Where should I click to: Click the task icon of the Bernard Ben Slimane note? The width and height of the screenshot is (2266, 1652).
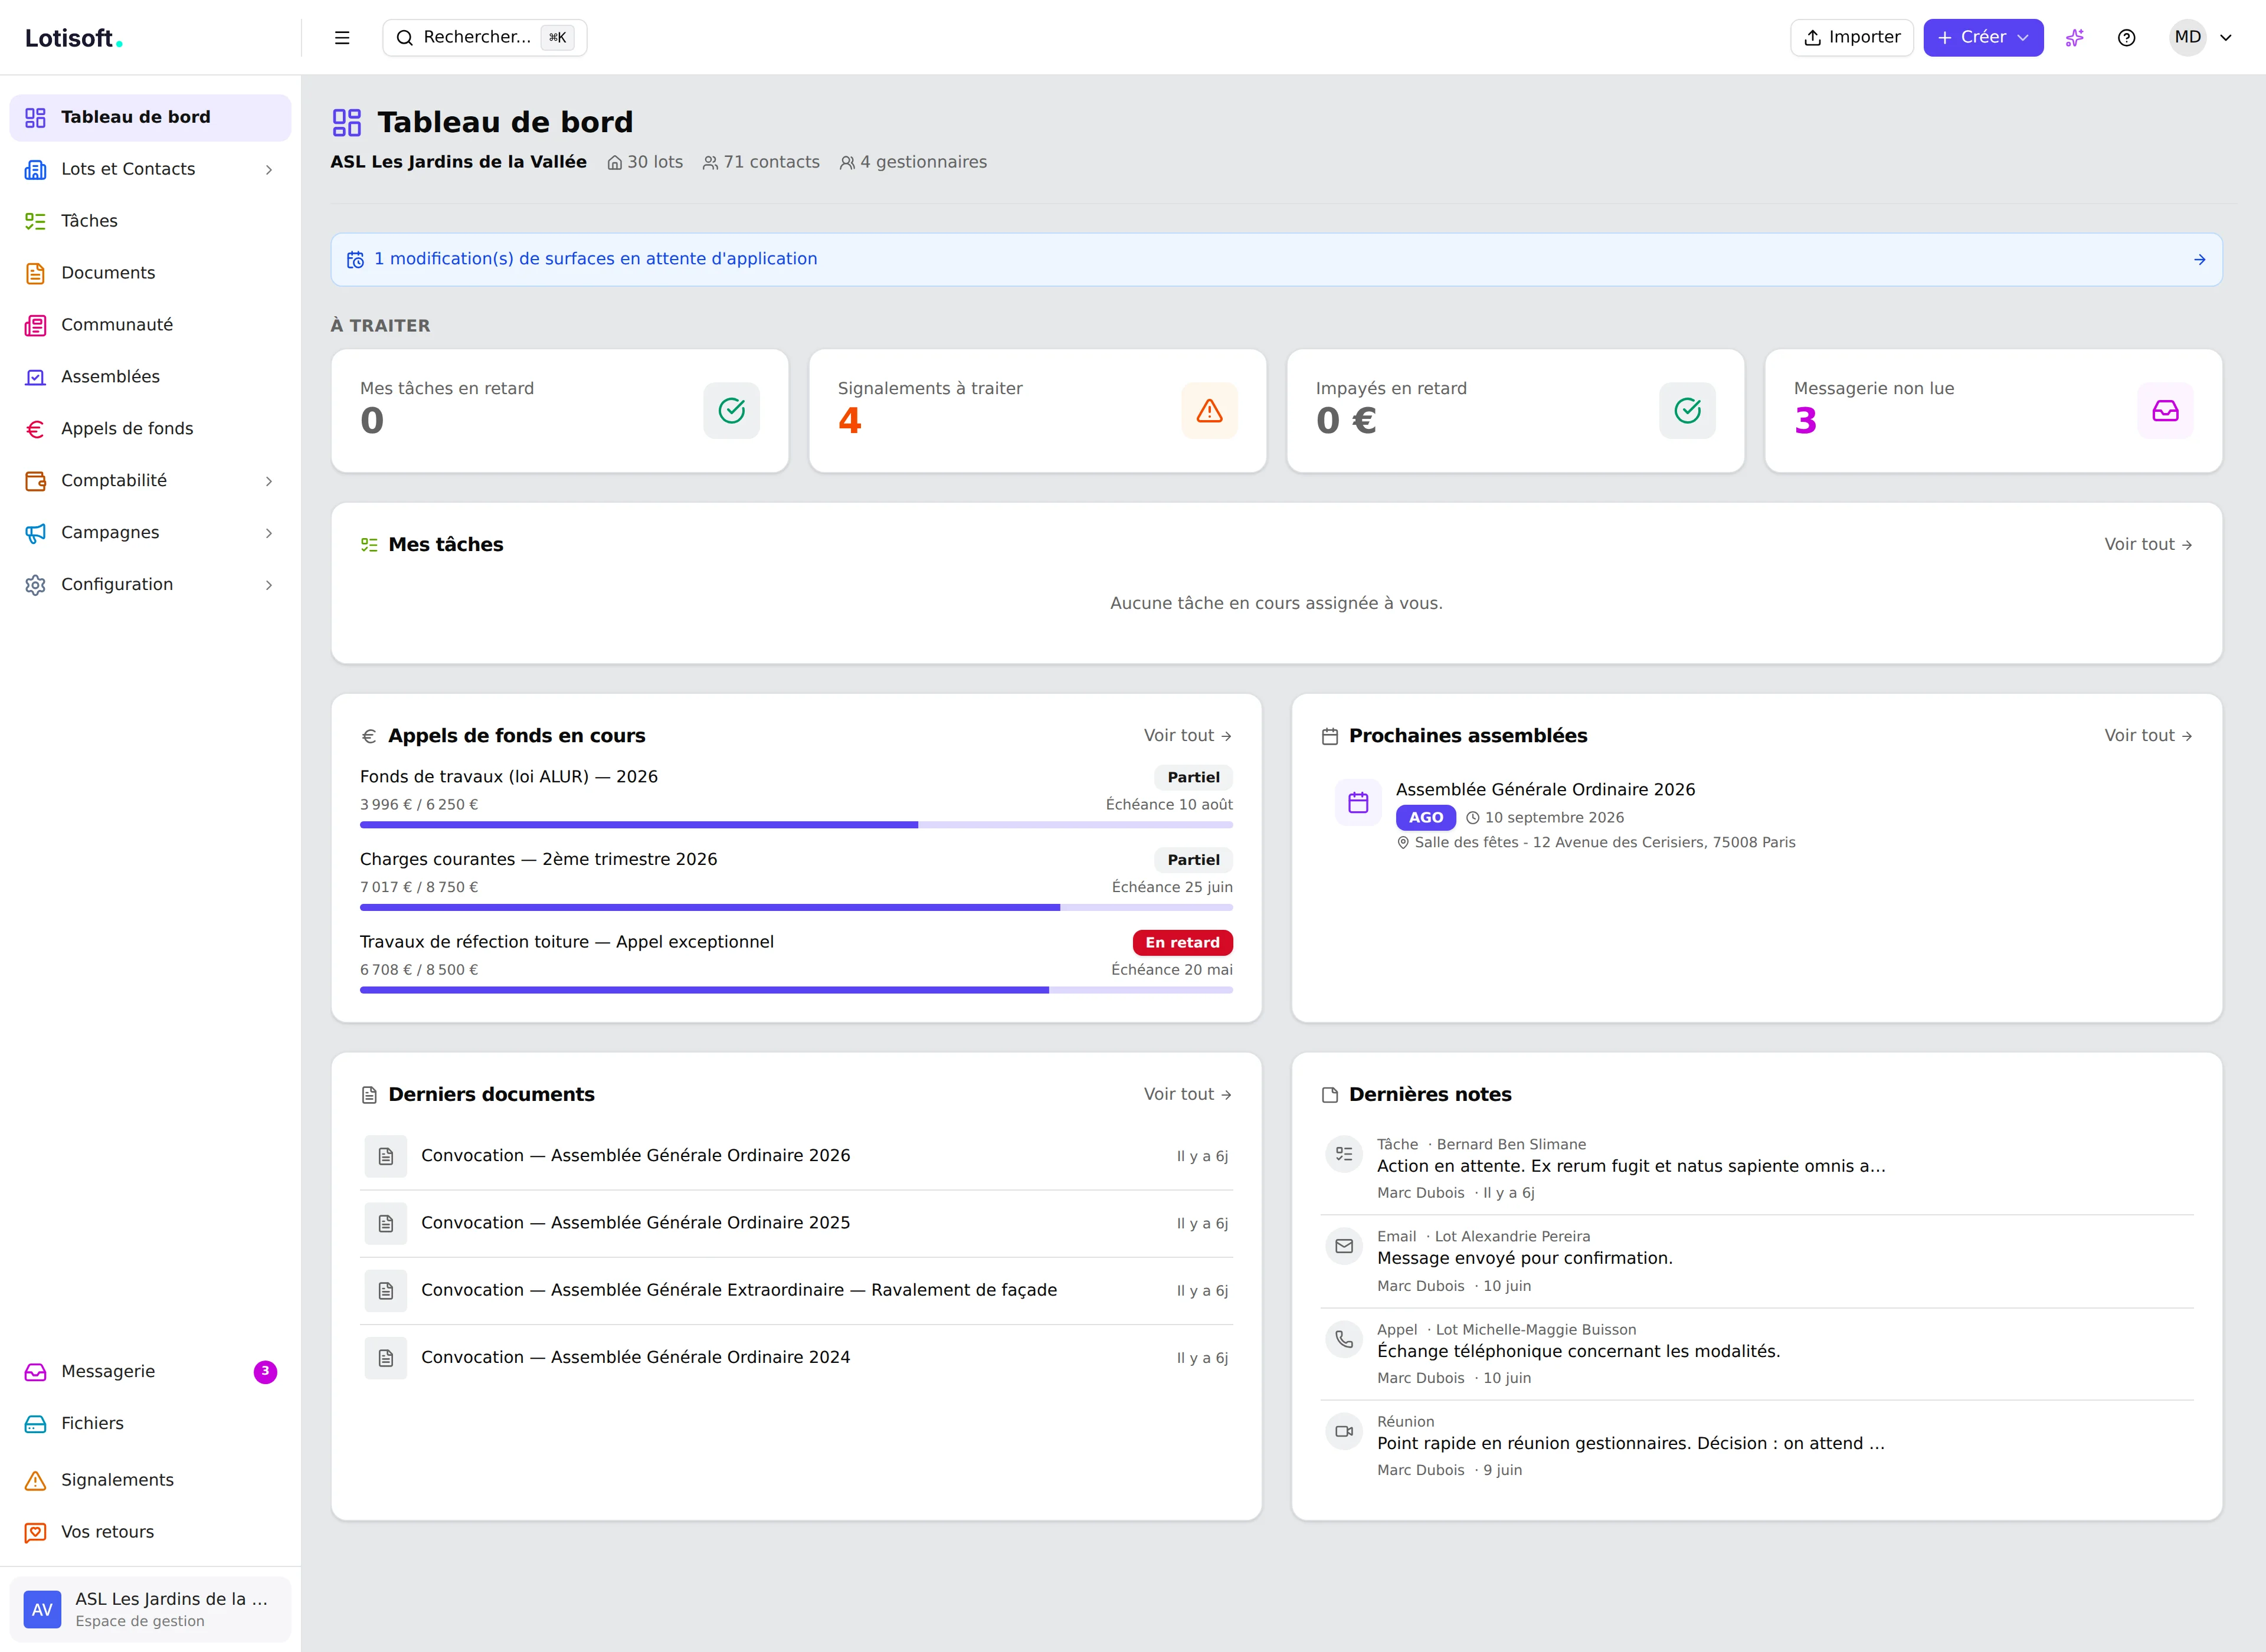coord(1344,1154)
